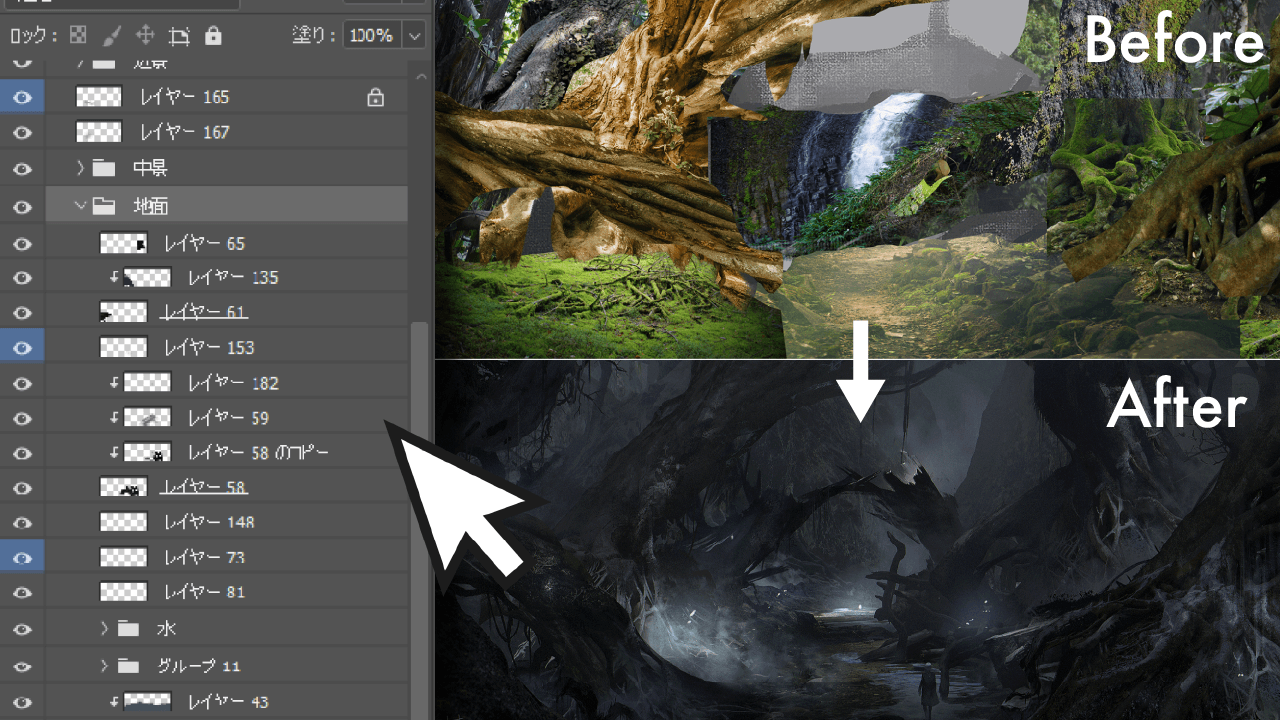
Task: Click the lock all padlock icon
Action: (x=213, y=36)
